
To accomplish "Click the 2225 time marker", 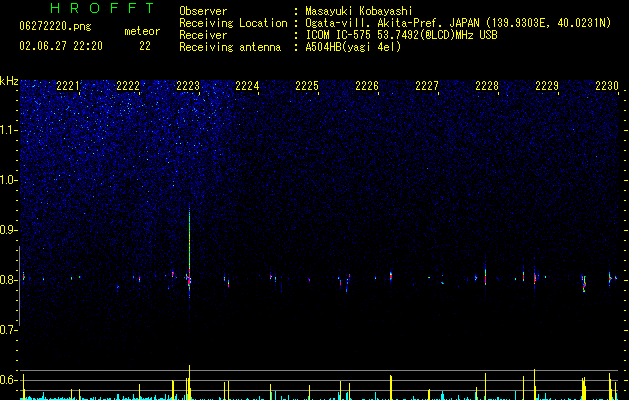I will (x=307, y=86).
